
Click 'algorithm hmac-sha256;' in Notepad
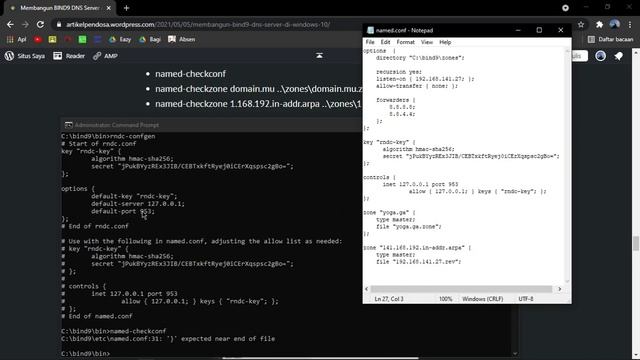(x=418, y=149)
